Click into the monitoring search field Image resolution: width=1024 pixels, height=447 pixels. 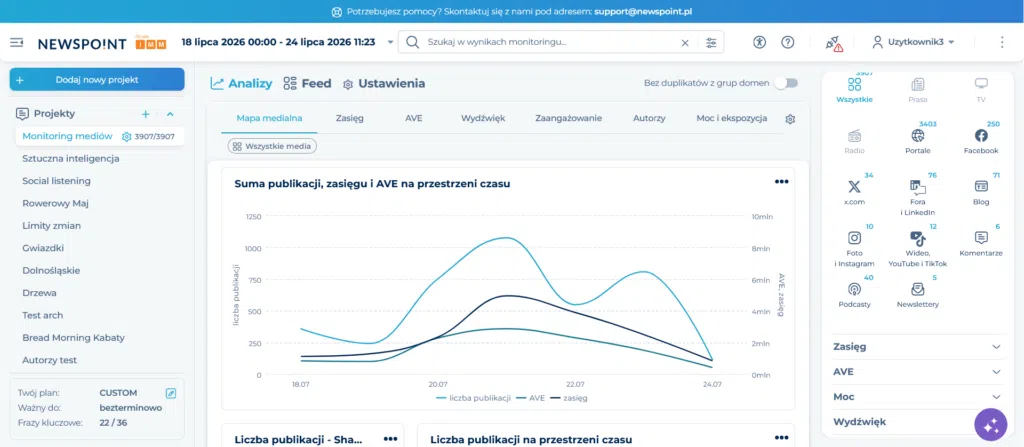click(x=550, y=42)
